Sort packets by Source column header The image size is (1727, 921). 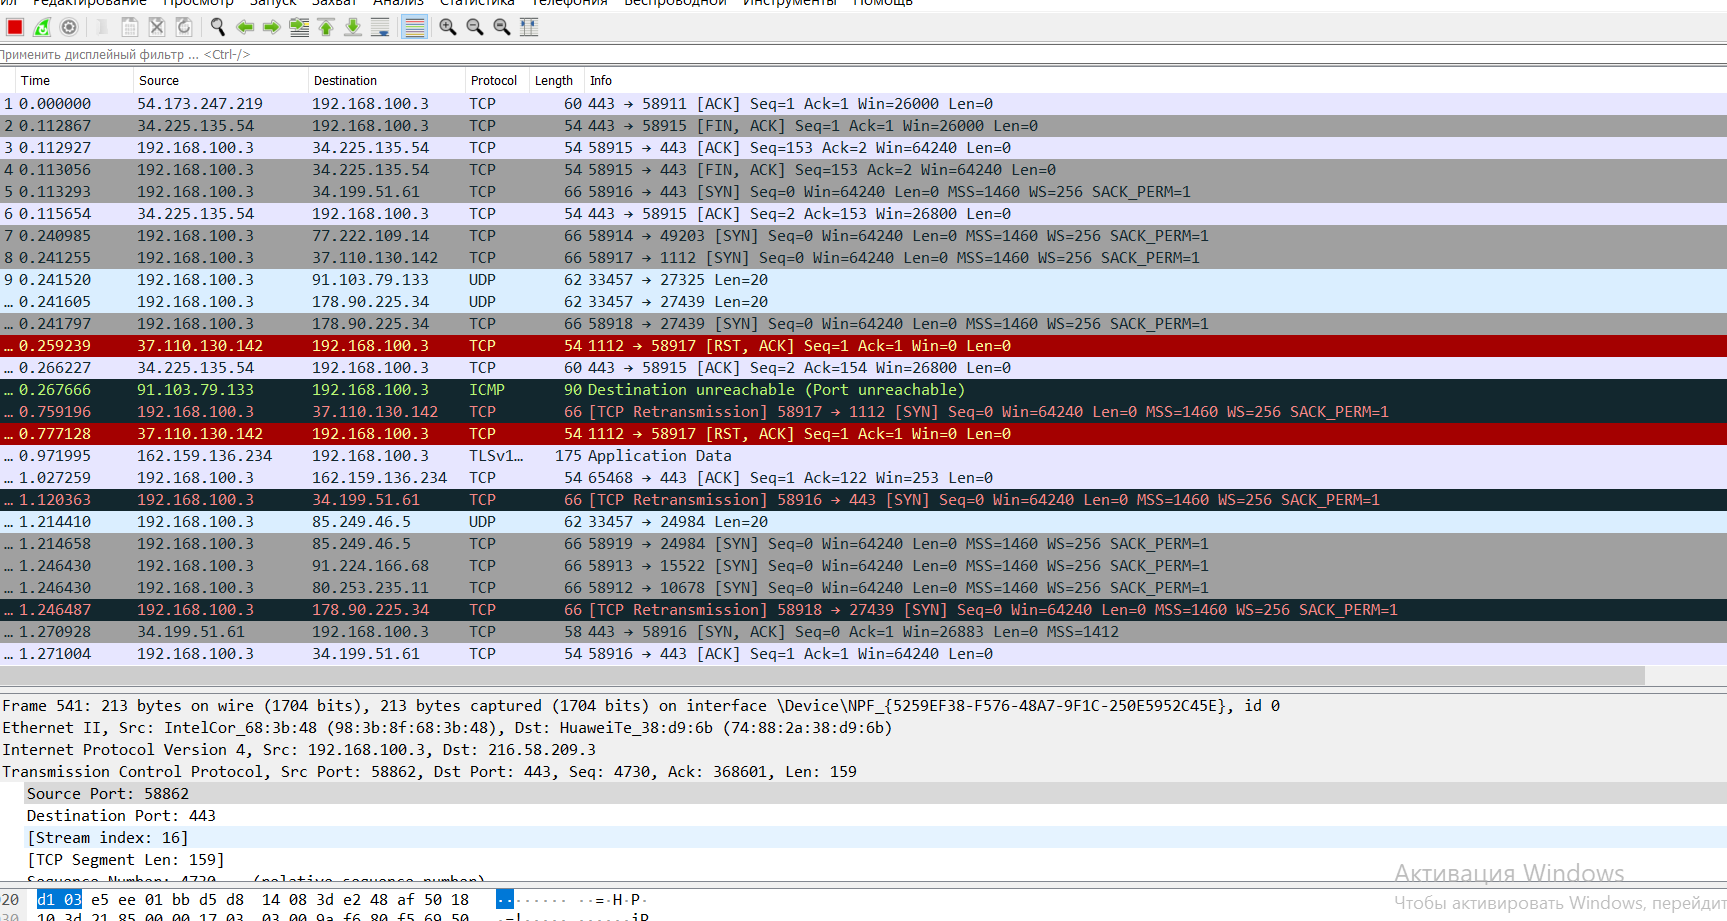159,81
